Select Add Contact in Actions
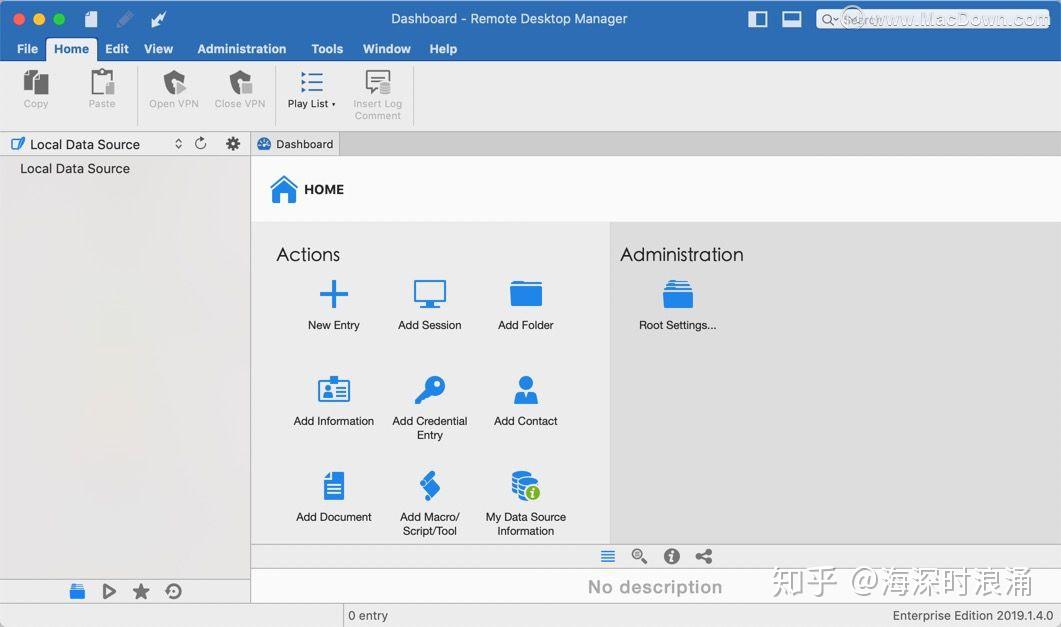 coord(525,390)
